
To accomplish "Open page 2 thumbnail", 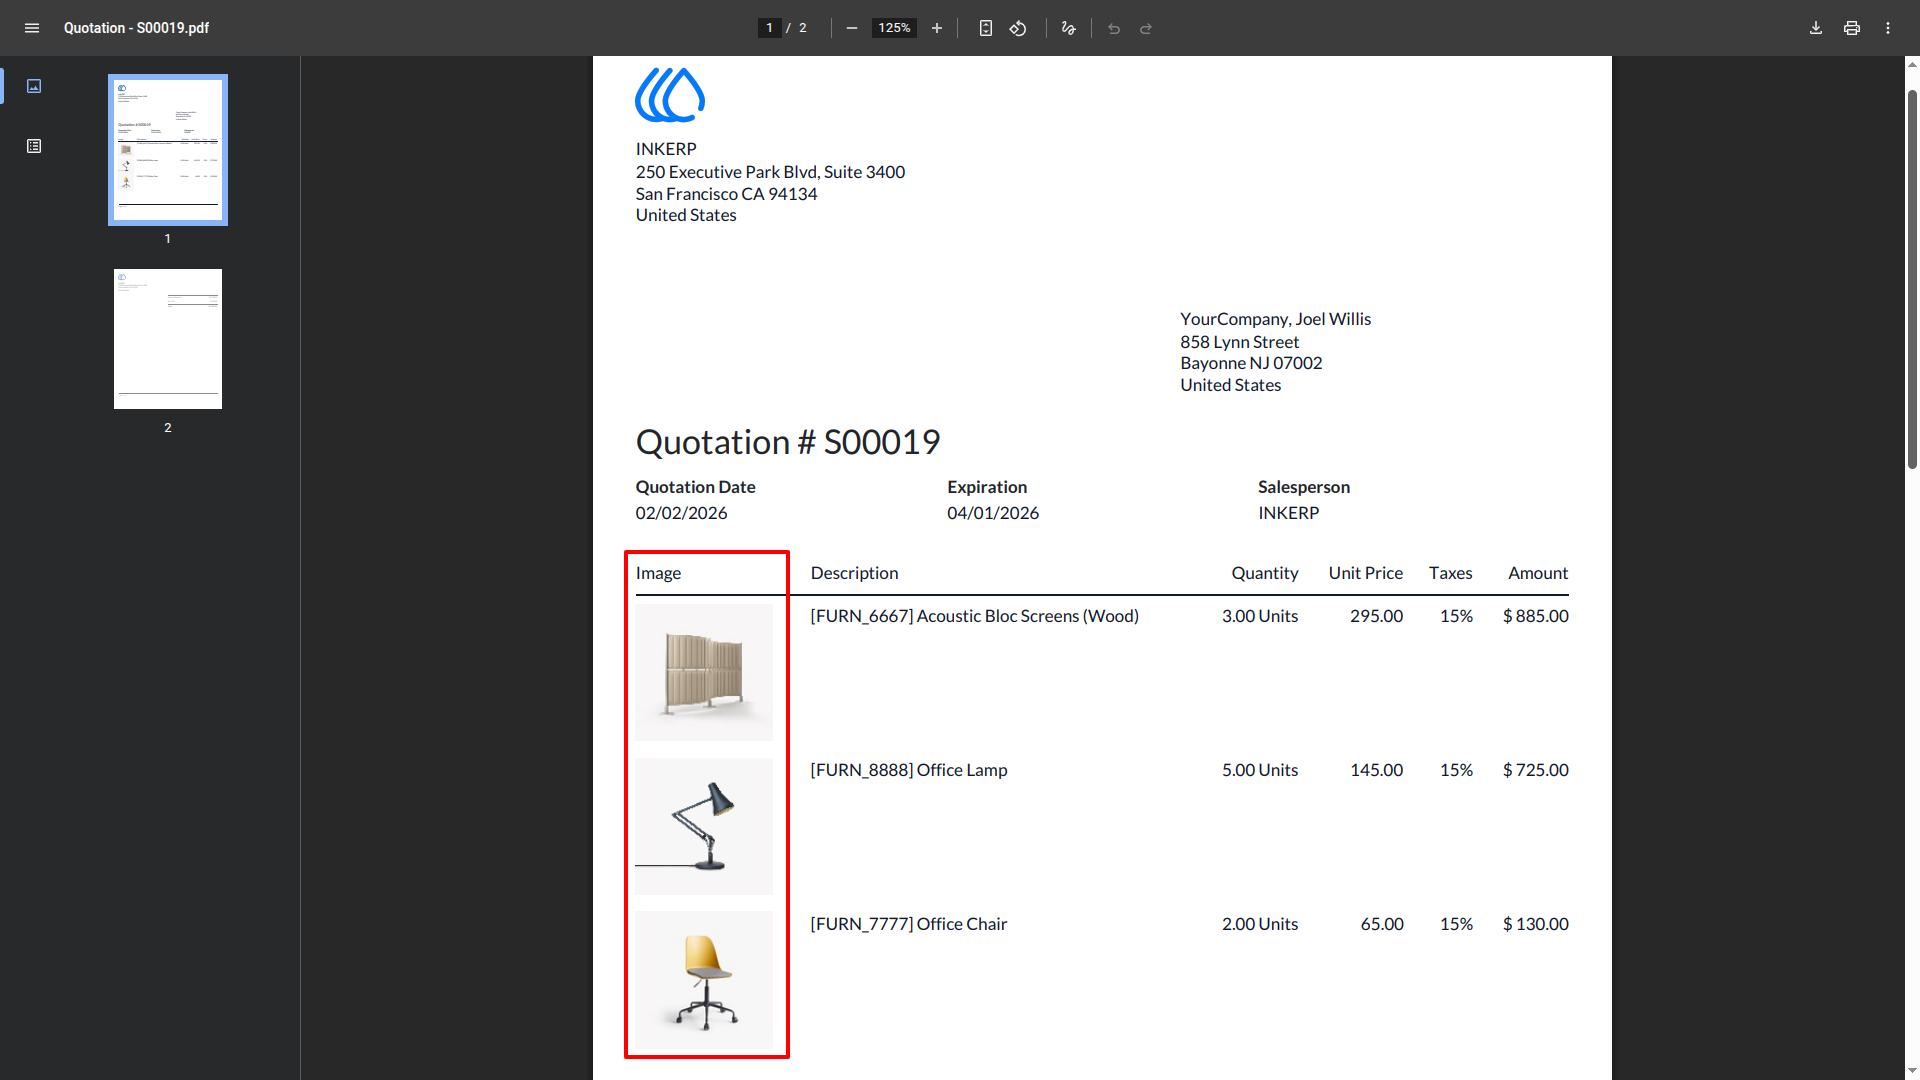I will click(x=168, y=339).
